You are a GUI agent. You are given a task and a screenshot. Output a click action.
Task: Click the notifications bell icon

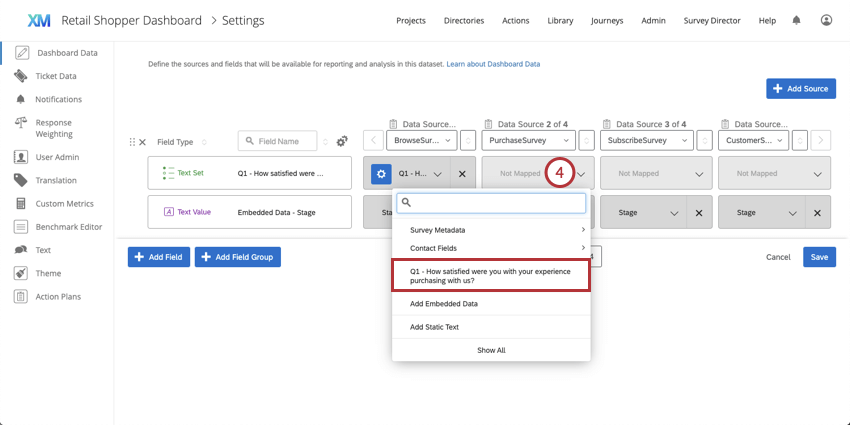point(796,20)
